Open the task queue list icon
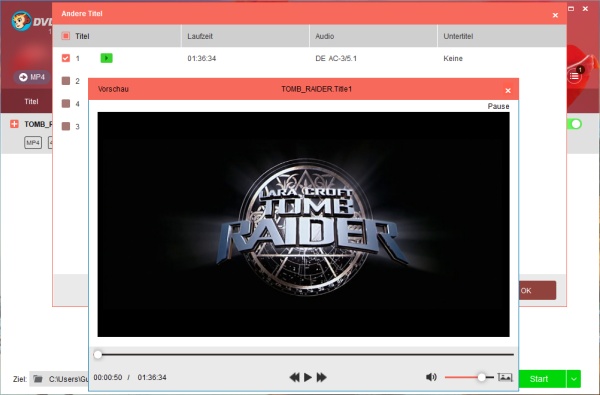 pos(574,76)
